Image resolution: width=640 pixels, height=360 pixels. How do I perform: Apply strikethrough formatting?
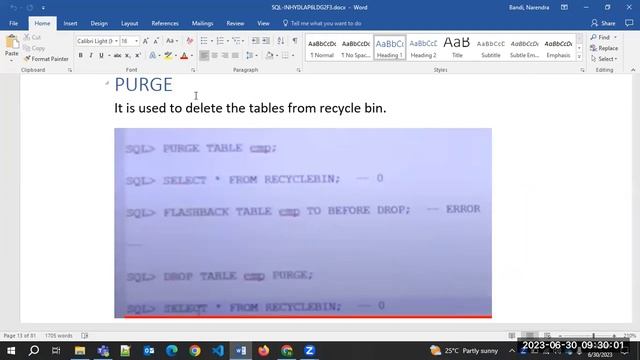coord(118,55)
